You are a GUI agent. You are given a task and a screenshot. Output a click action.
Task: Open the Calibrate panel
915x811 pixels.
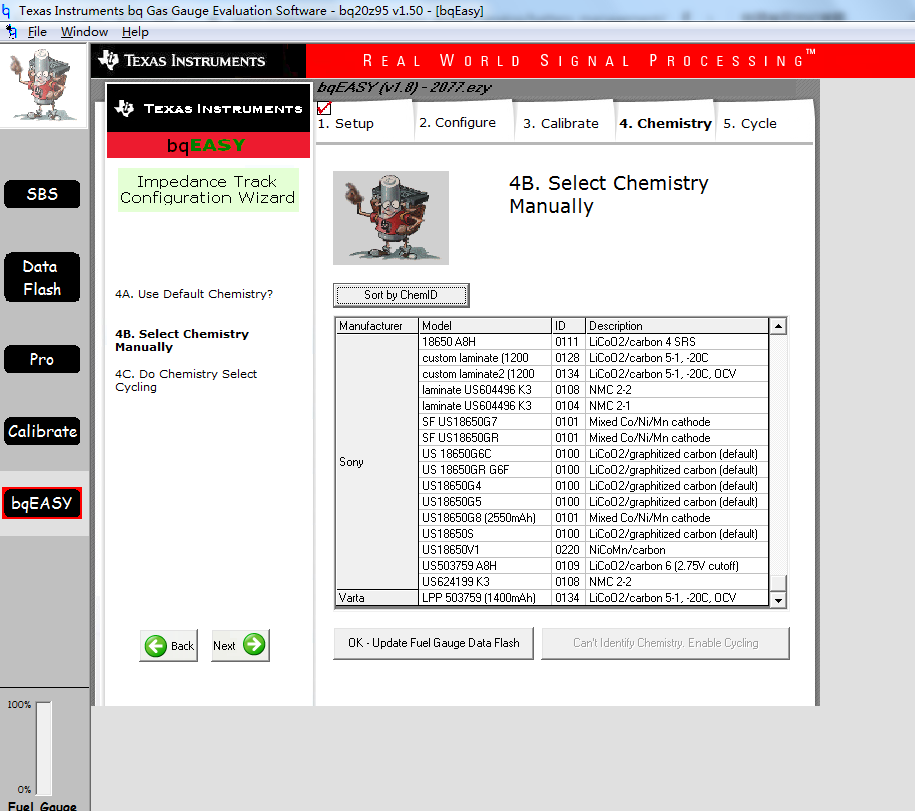tap(42, 431)
